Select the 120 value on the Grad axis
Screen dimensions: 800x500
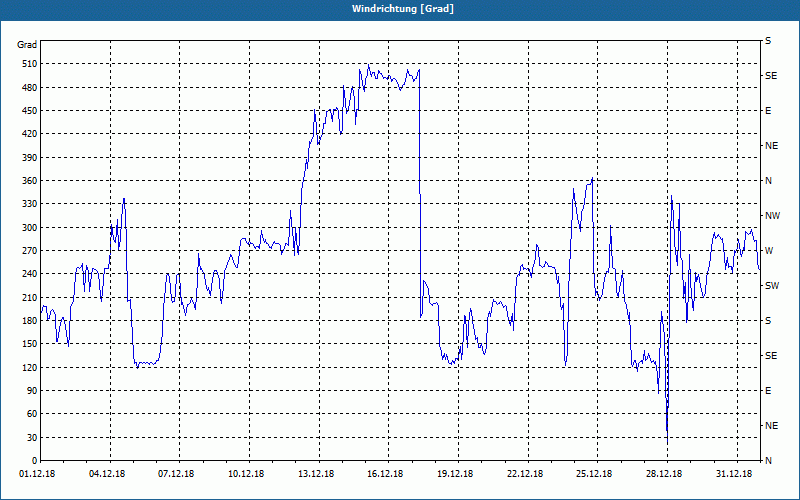click(x=30, y=367)
